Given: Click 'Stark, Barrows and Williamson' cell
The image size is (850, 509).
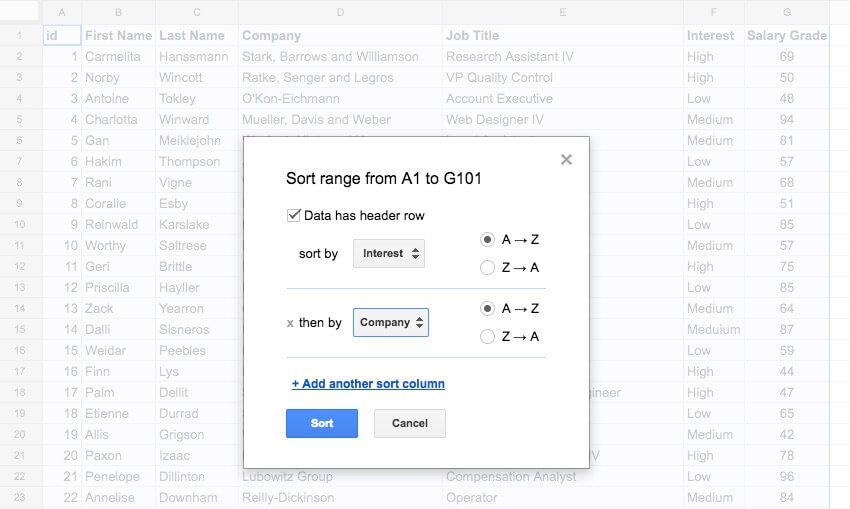Looking at the screenshot, I should [340, 56].
